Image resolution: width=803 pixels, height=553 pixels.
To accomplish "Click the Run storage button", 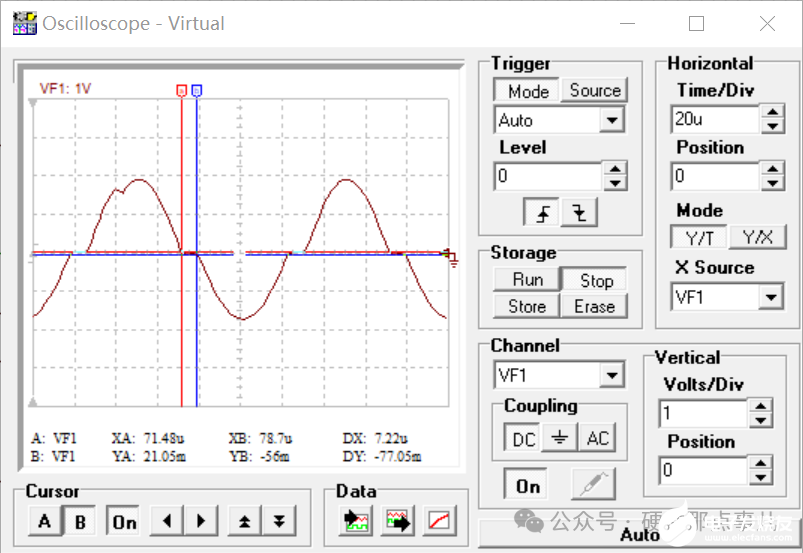I will tap(527, 280).
